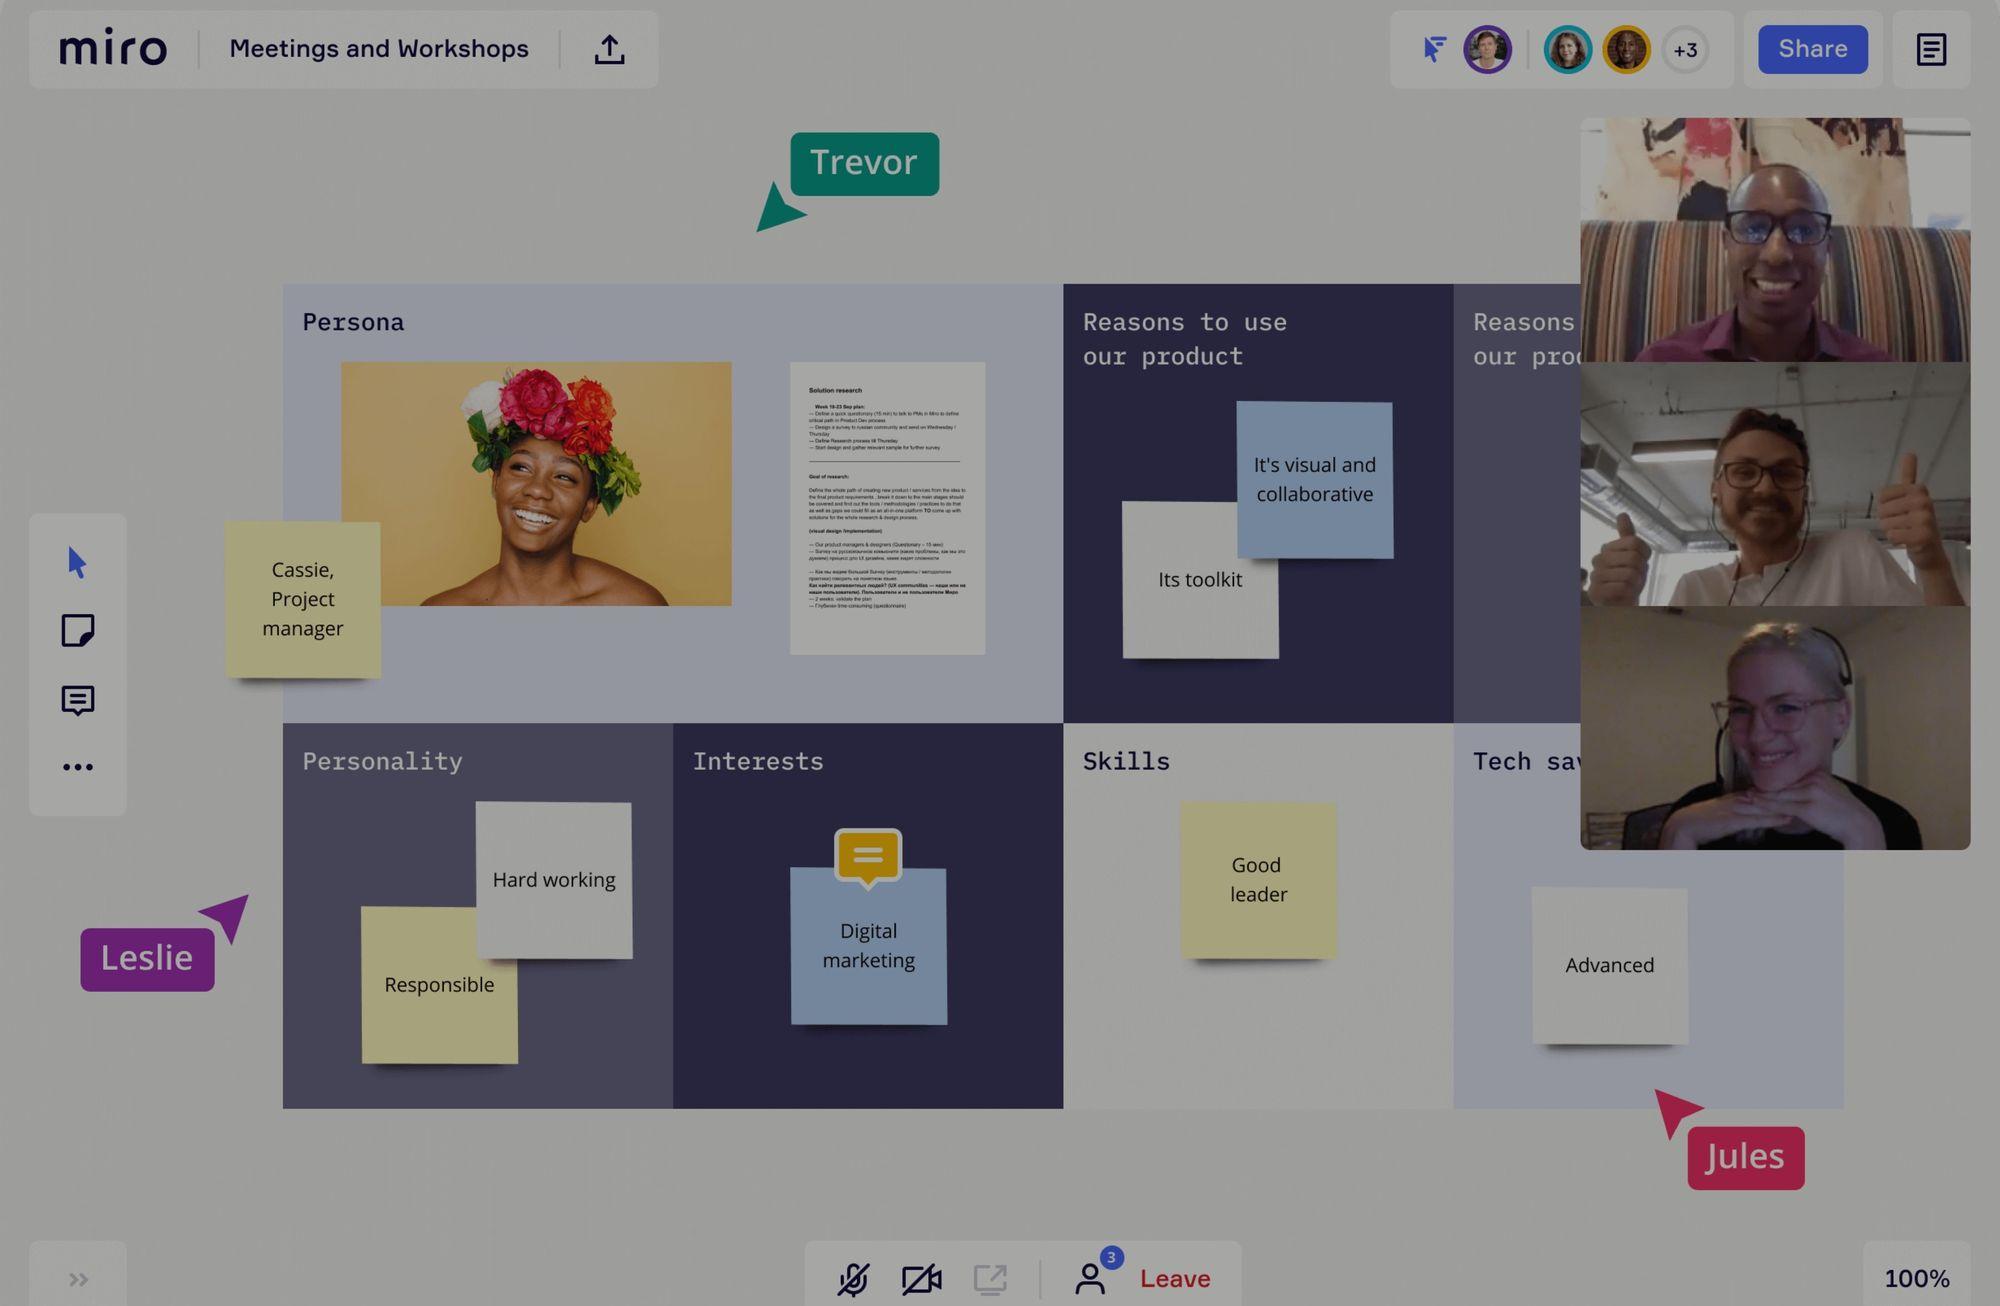Click the Share button
This screenshot has height=1306, width=2000.
pyautogui.click(x=1812, y=49)
